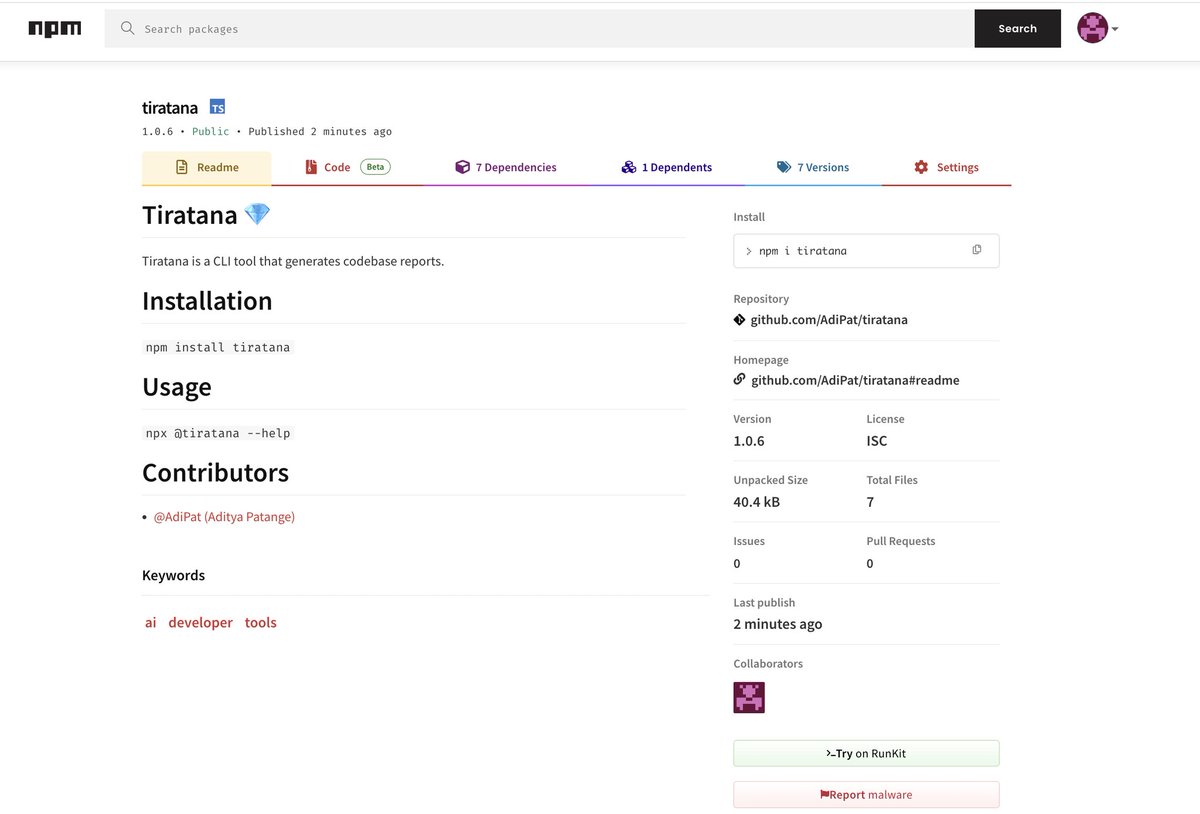This screenshot has height=814, width=1200.
Task: Open the 7 Dependencies tab
Action: click(505, 168)
